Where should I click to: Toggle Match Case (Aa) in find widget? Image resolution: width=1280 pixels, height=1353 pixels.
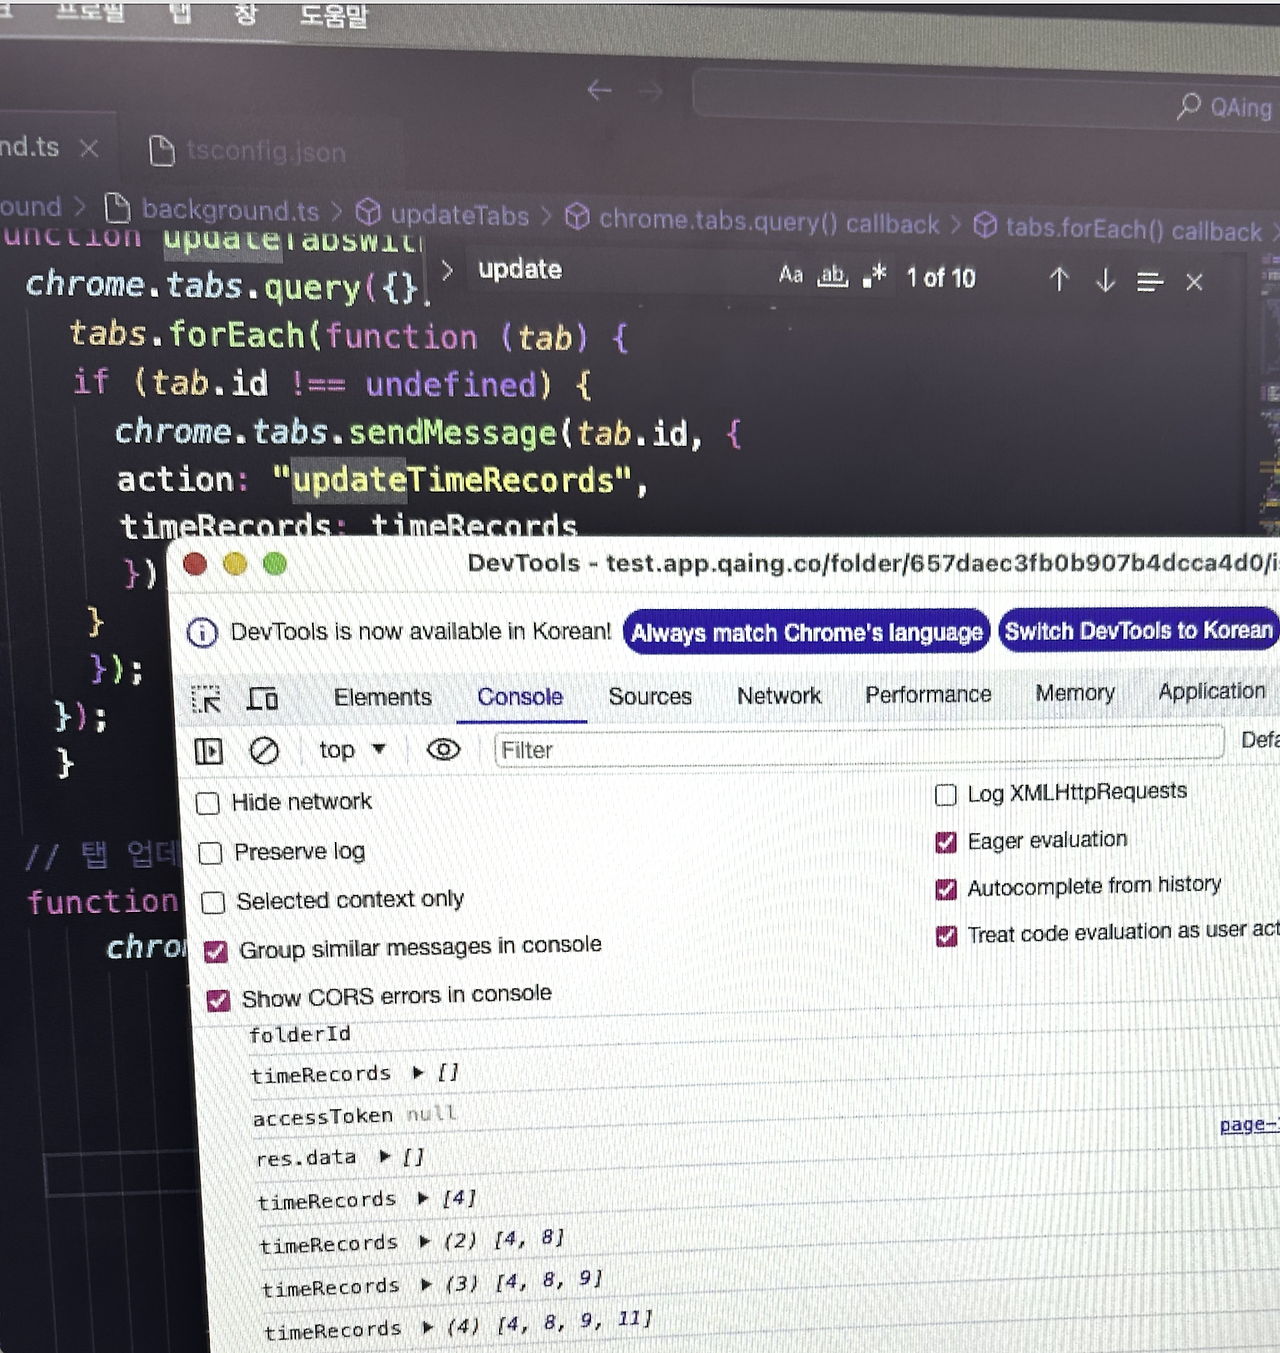(x=790, y=274)
